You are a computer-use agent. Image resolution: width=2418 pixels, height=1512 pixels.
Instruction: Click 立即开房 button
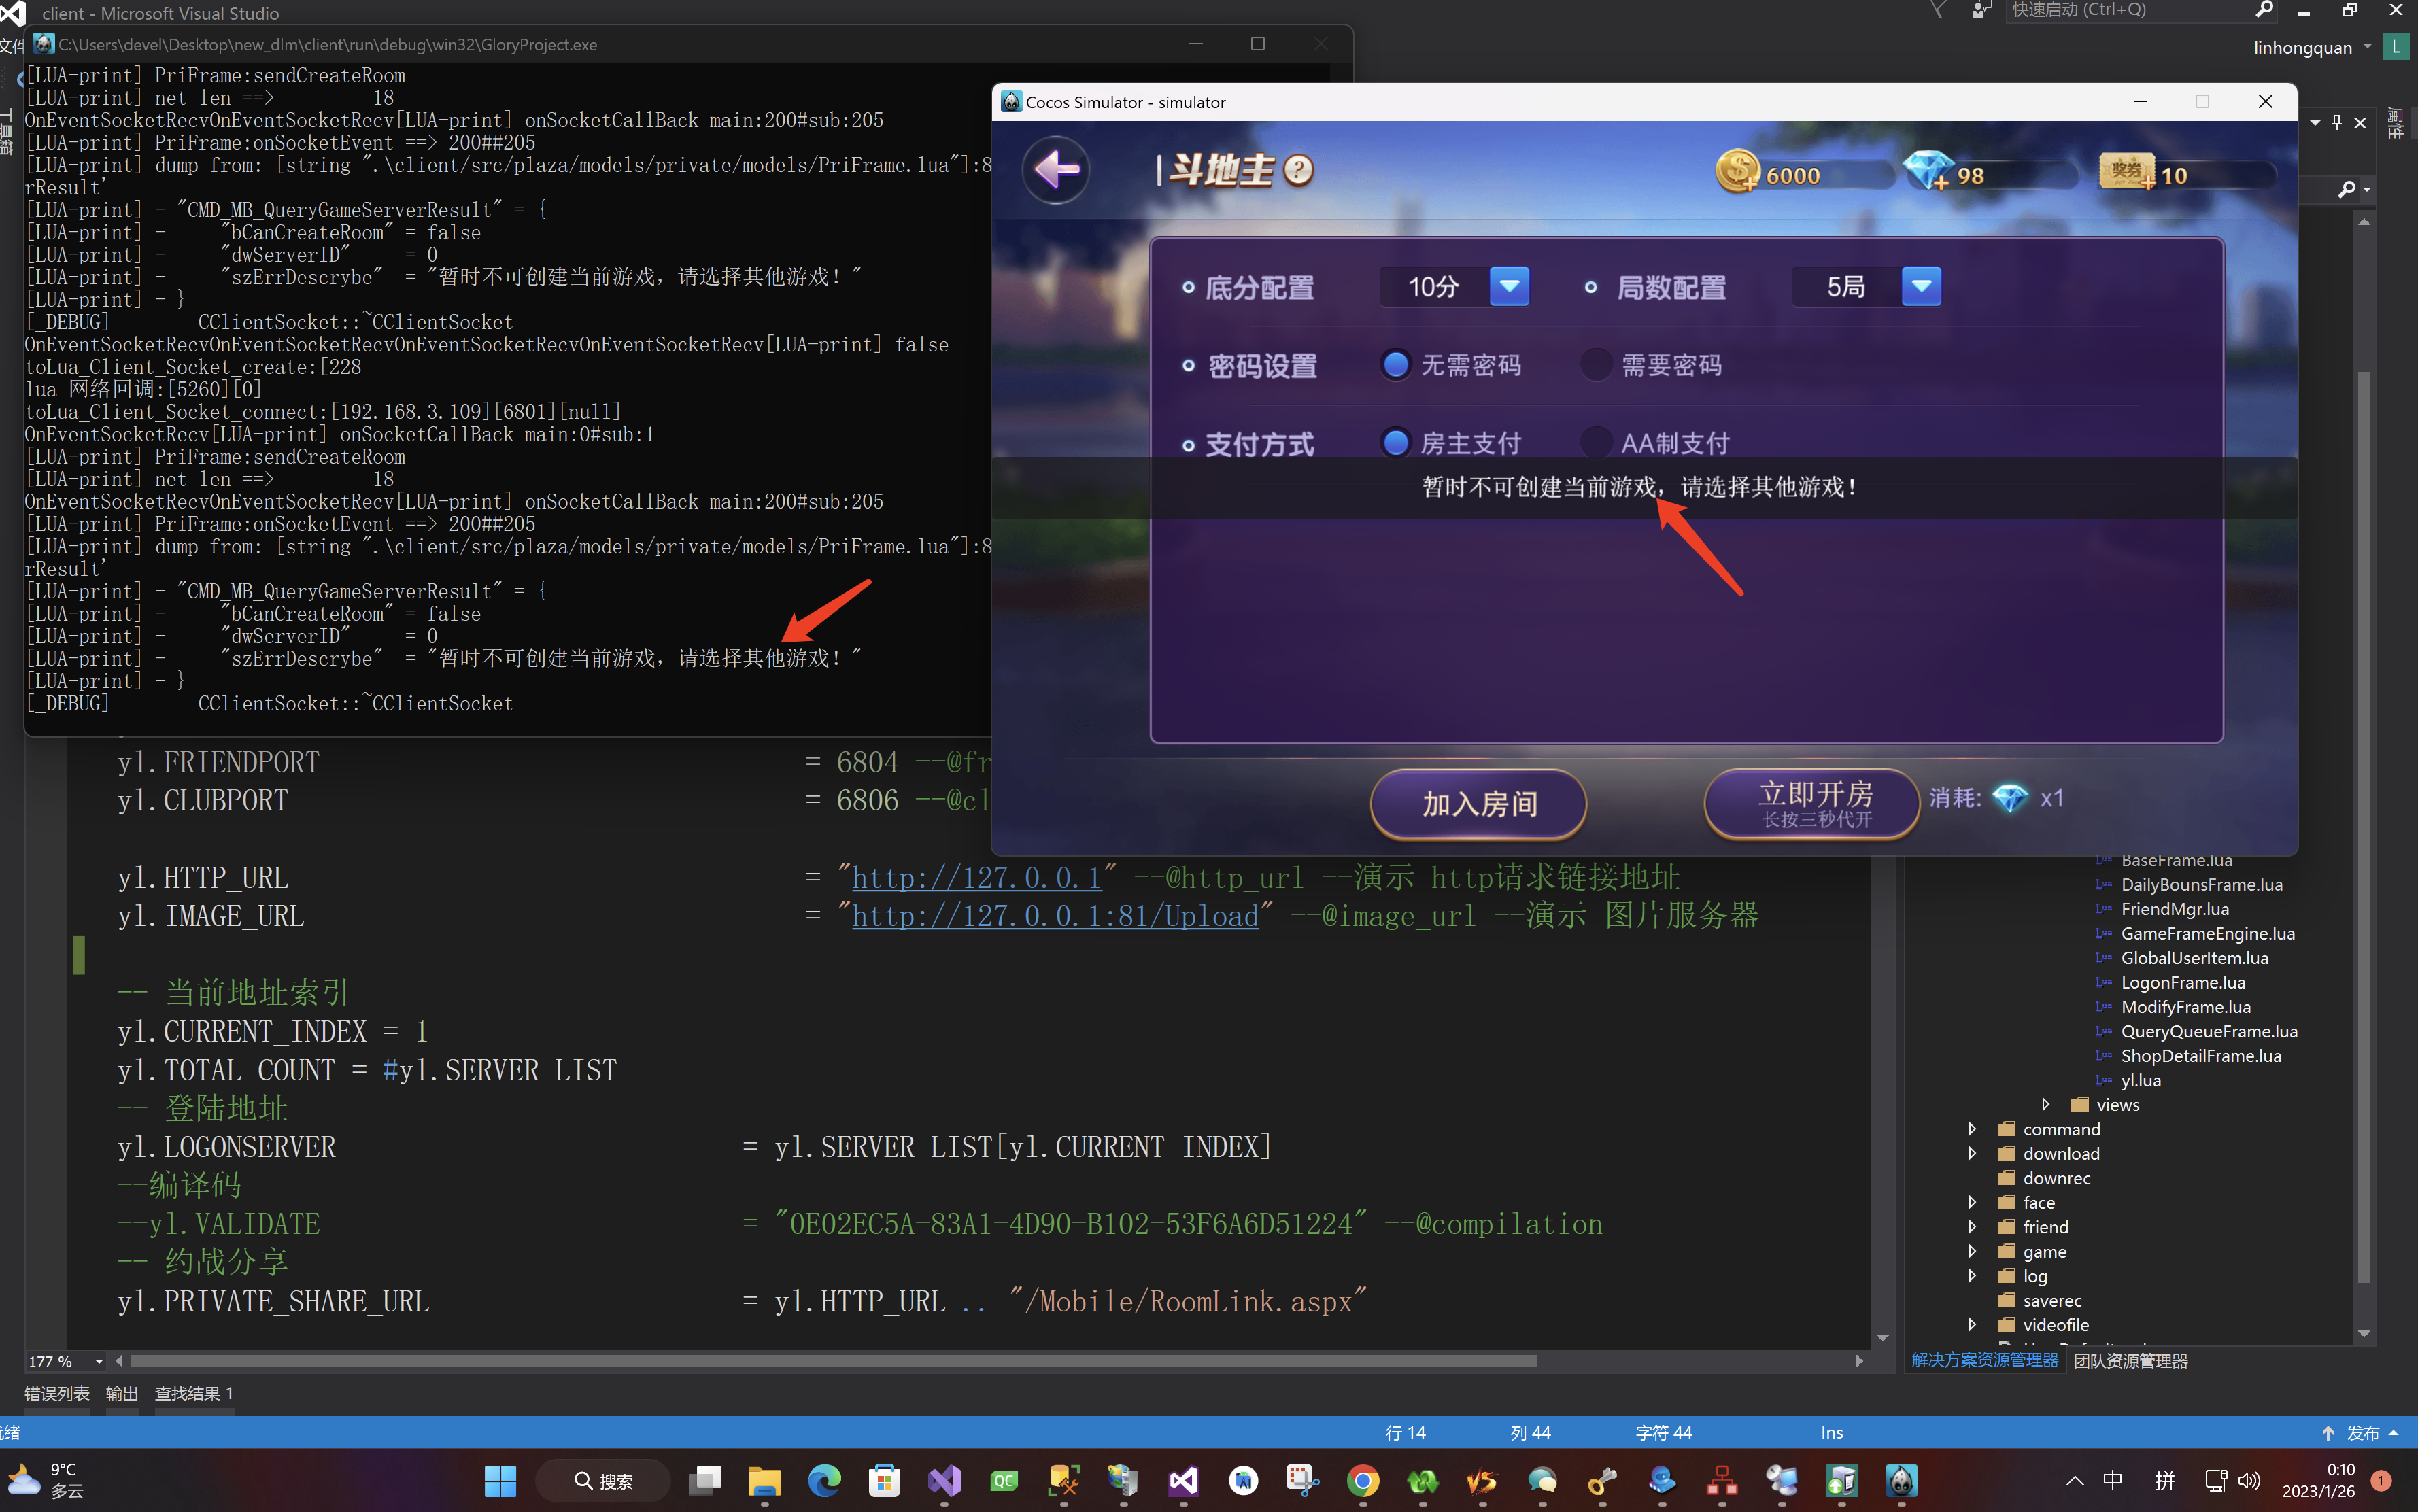click(x=1812, y=804)
